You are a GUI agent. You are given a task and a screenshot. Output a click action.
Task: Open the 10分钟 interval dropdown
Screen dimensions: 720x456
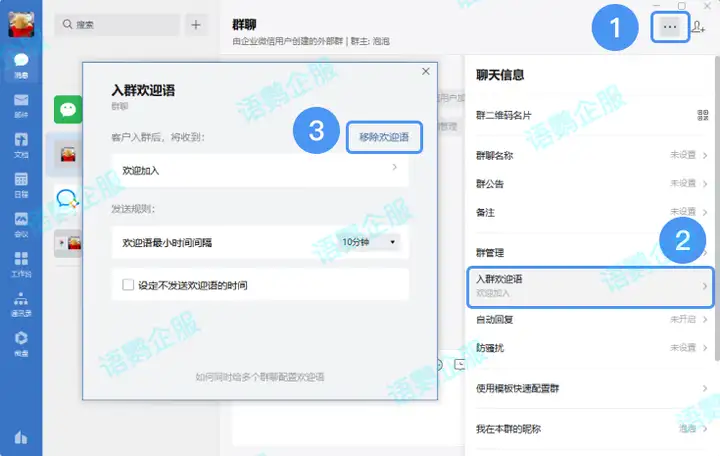369,242
